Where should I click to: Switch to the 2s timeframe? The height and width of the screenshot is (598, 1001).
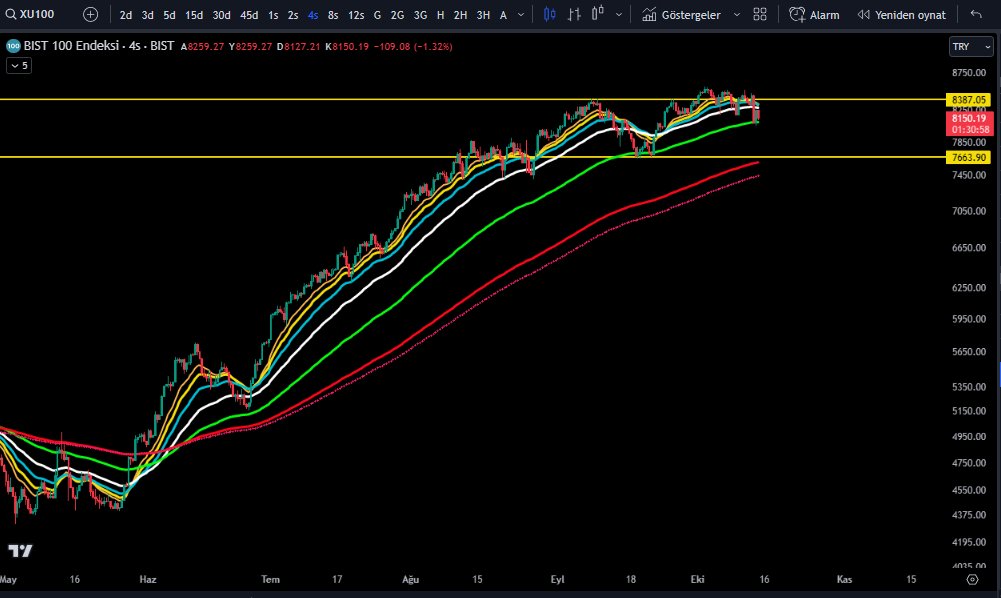(x=293, y=15)
